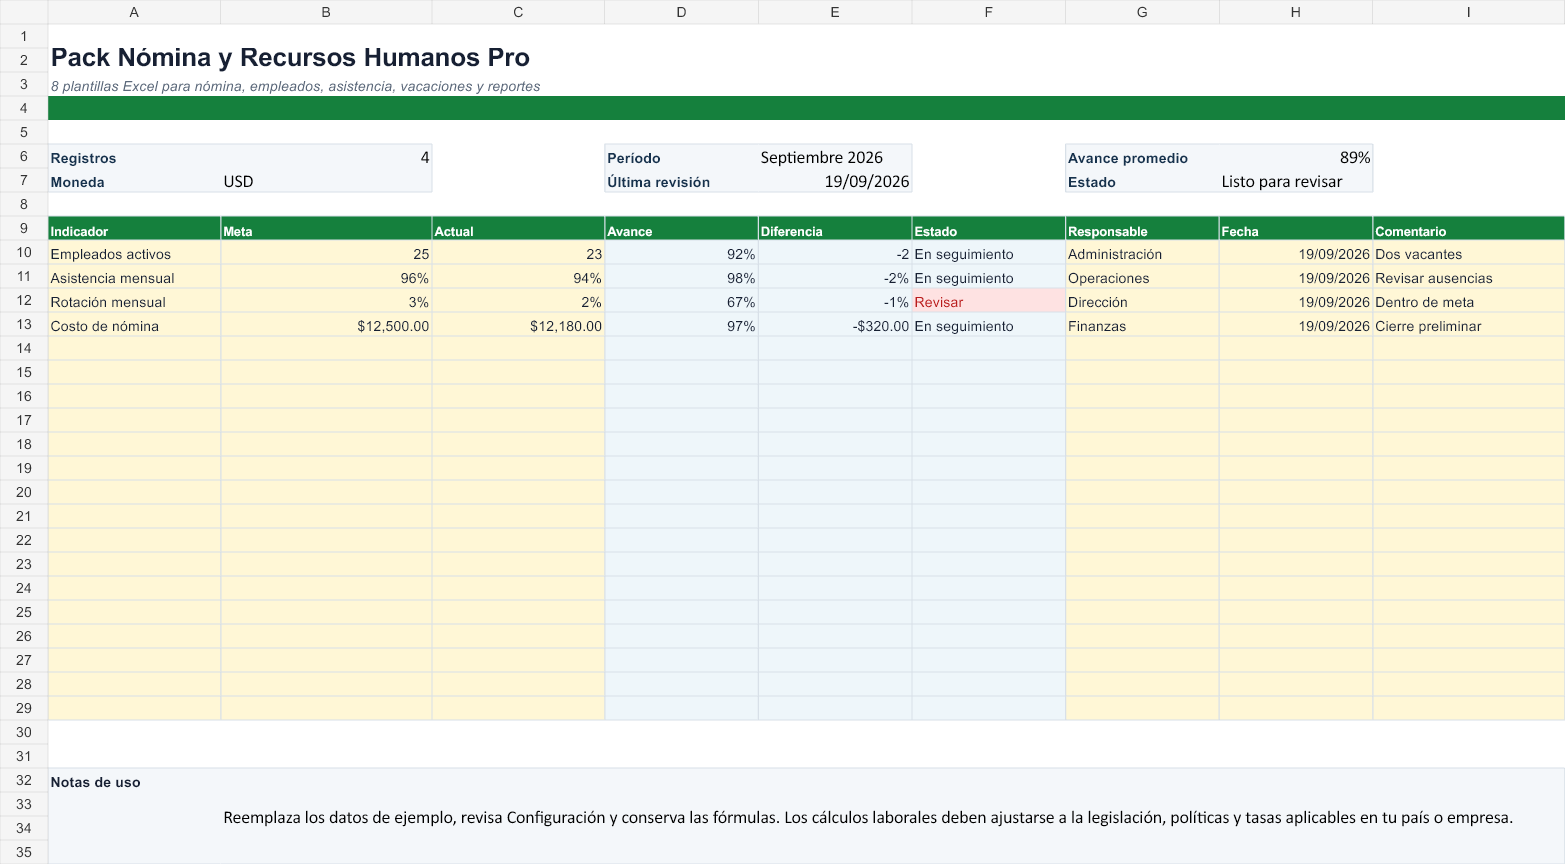Select the Meta value '$12,500.00'

(x=326, y=325)
